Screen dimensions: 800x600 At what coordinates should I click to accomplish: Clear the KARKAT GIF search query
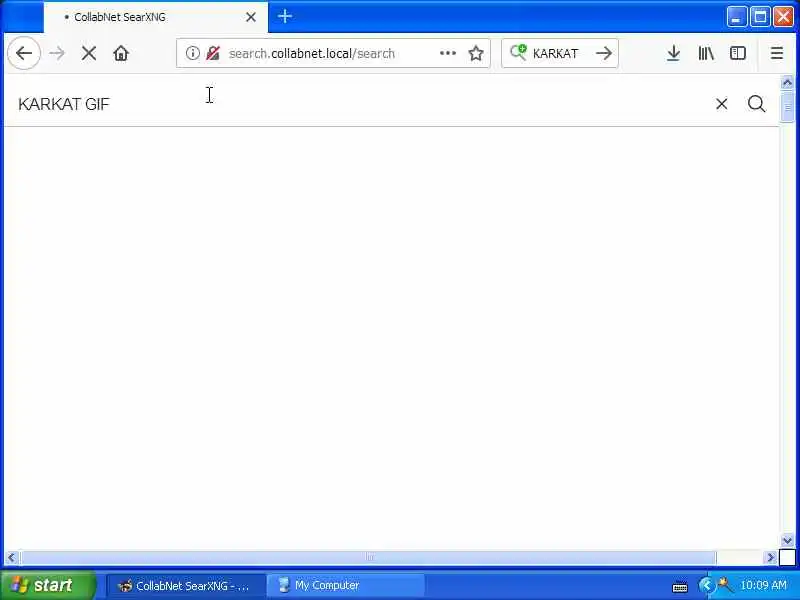[721, 104]
